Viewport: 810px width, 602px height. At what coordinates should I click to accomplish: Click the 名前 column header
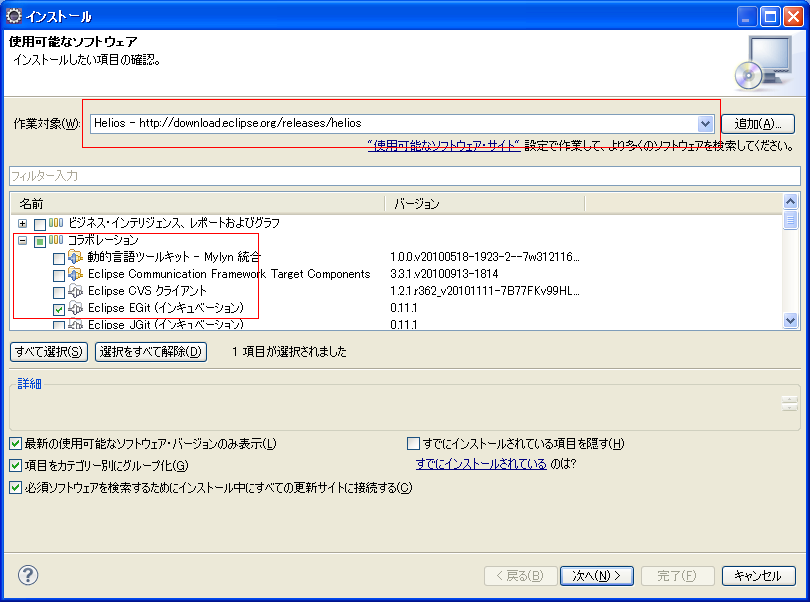point(197,204)
